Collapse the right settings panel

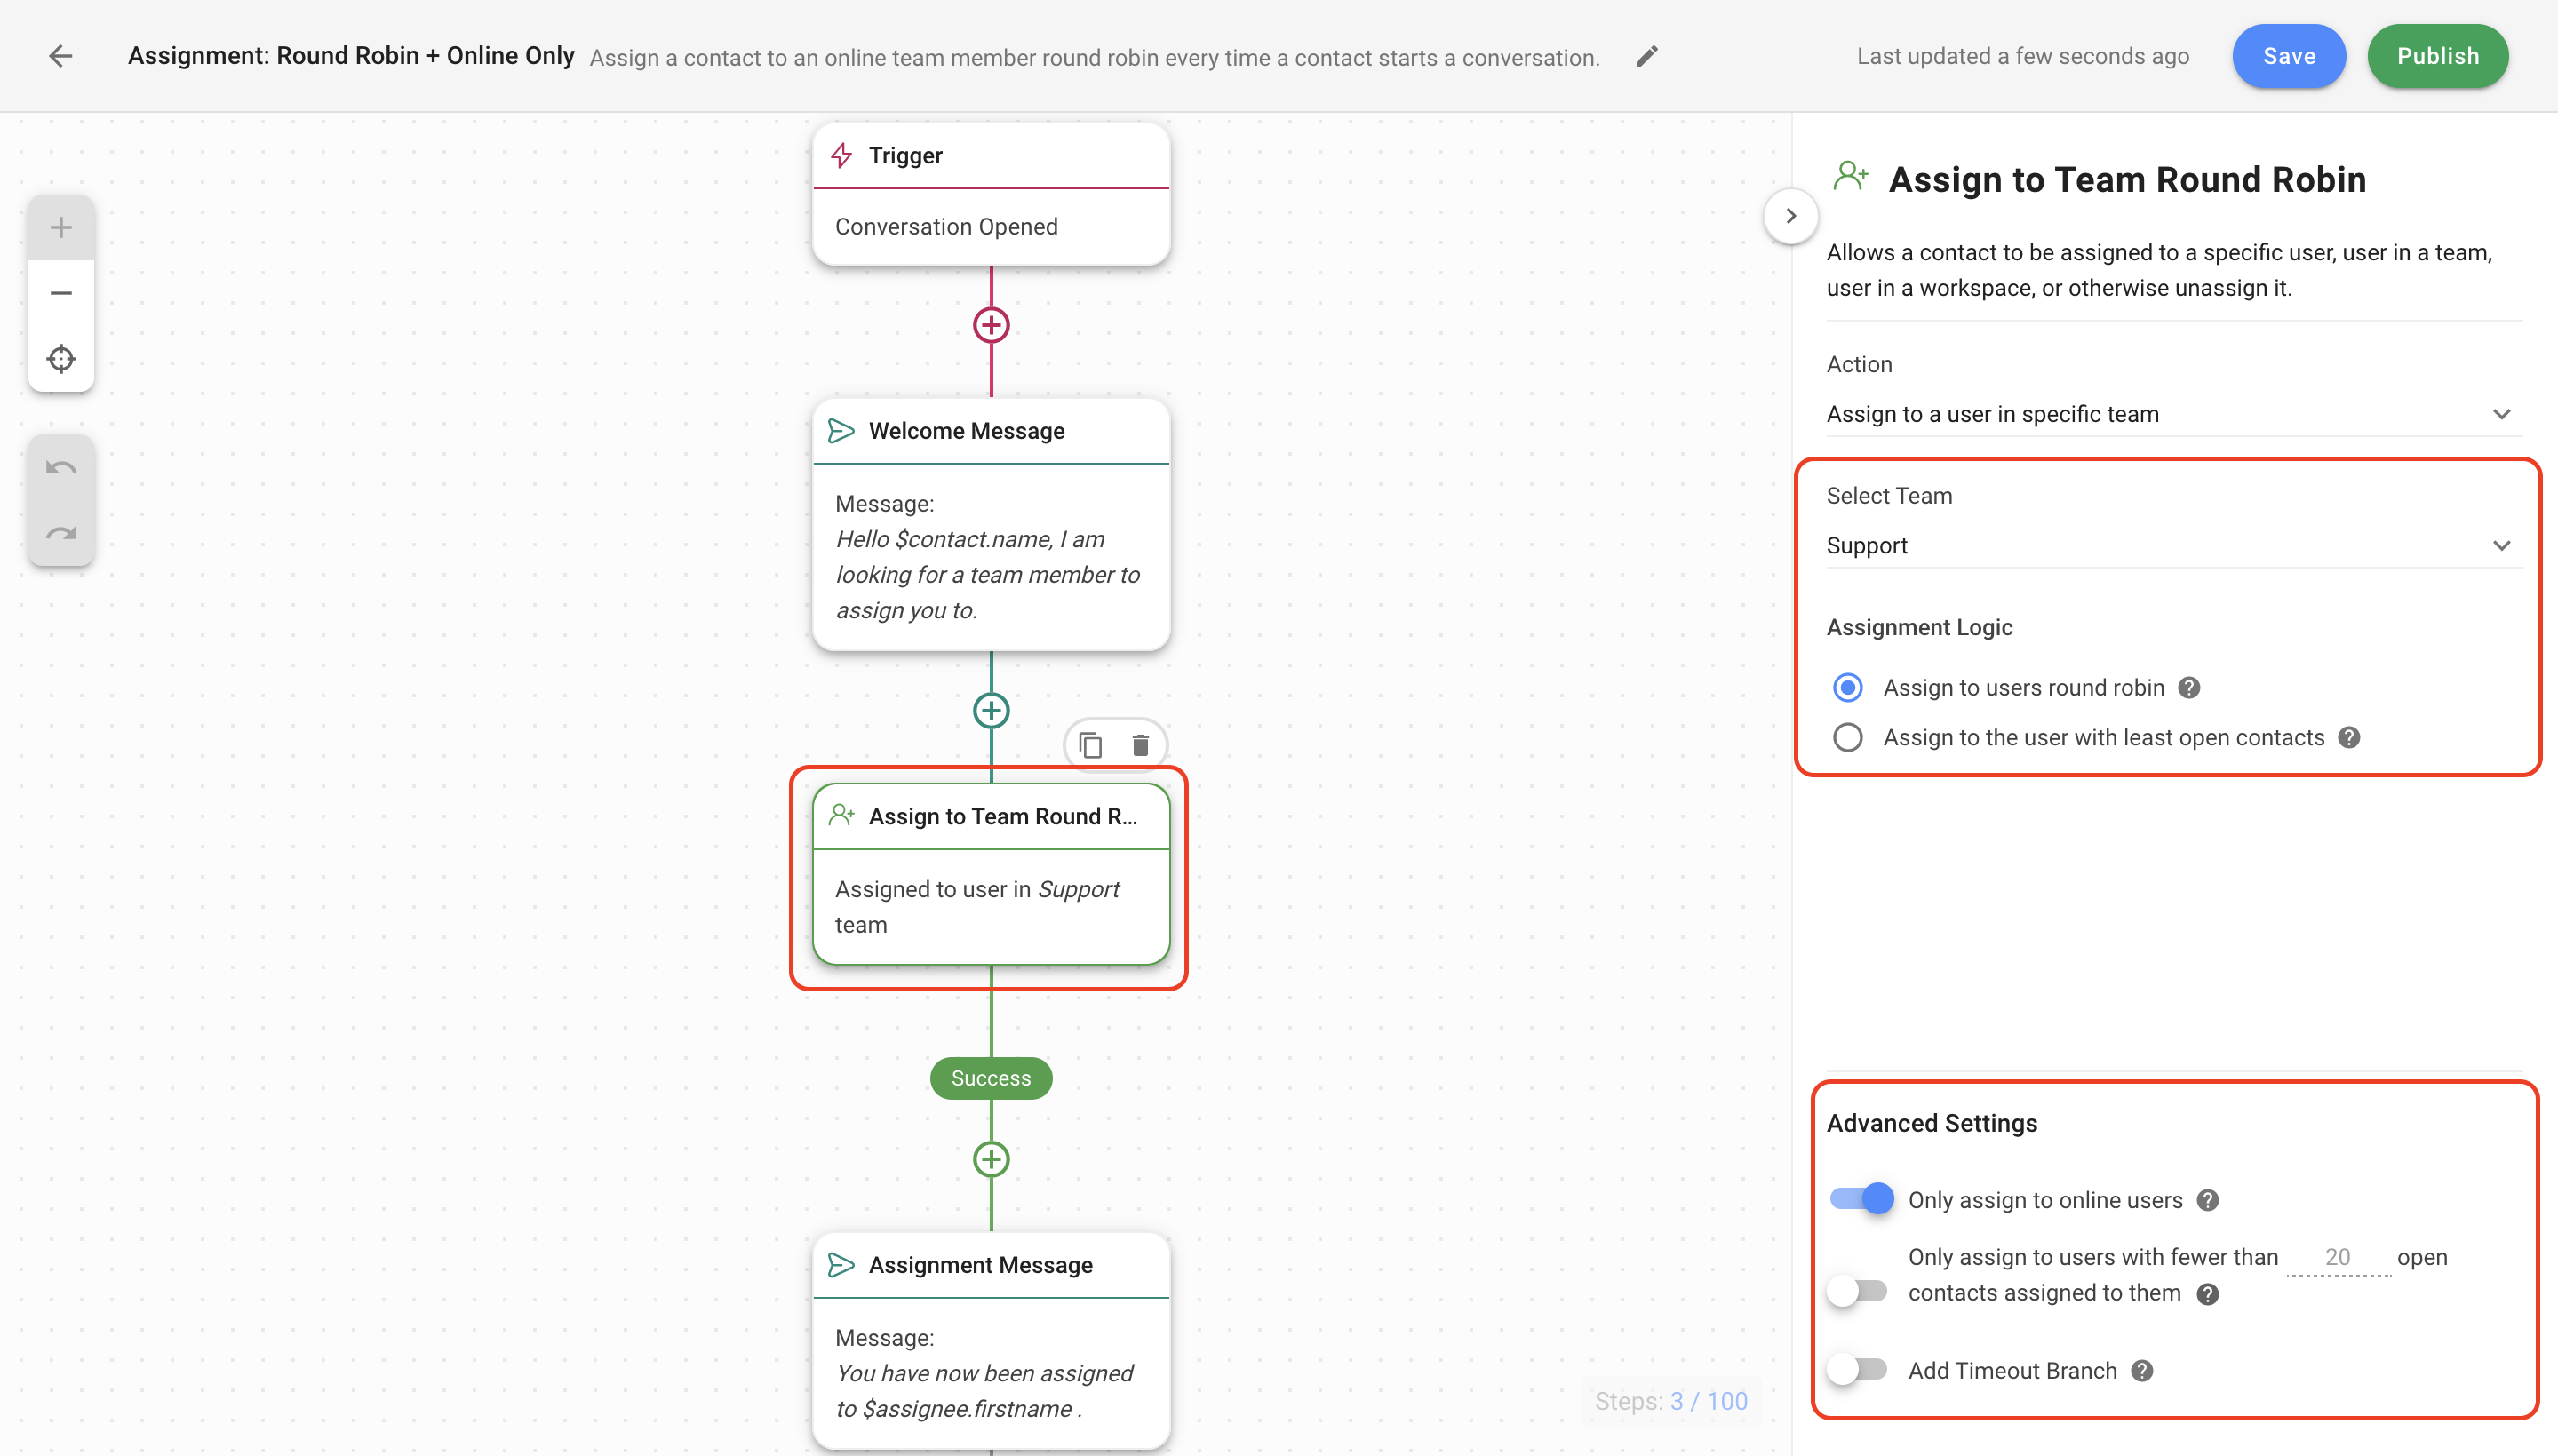tap(1791, 216)
